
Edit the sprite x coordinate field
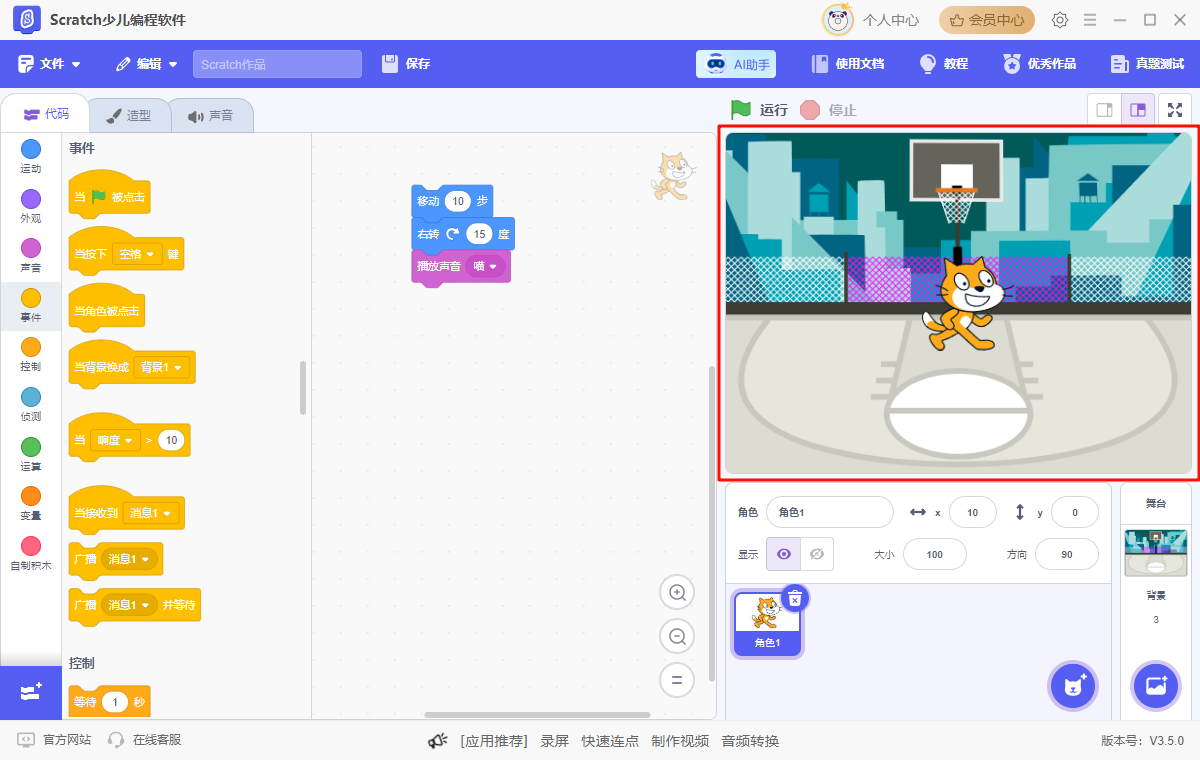click(972, 512)
